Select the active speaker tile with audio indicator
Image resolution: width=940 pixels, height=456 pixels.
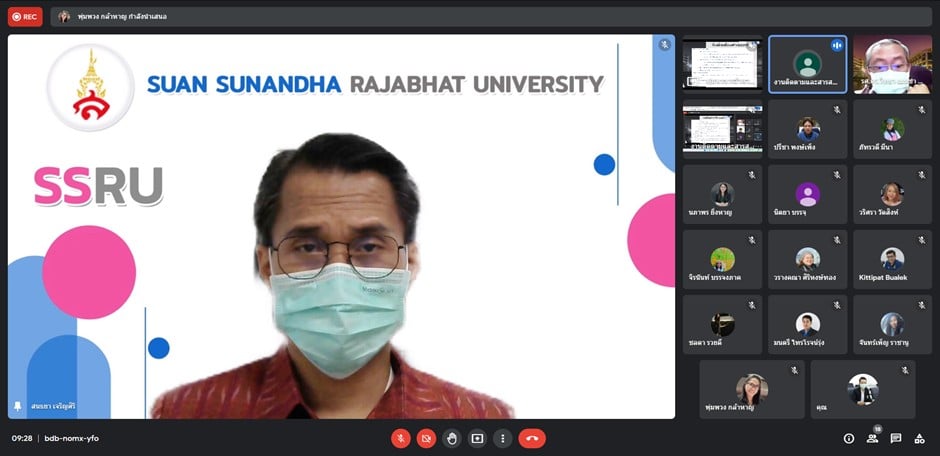click(807, 64)
